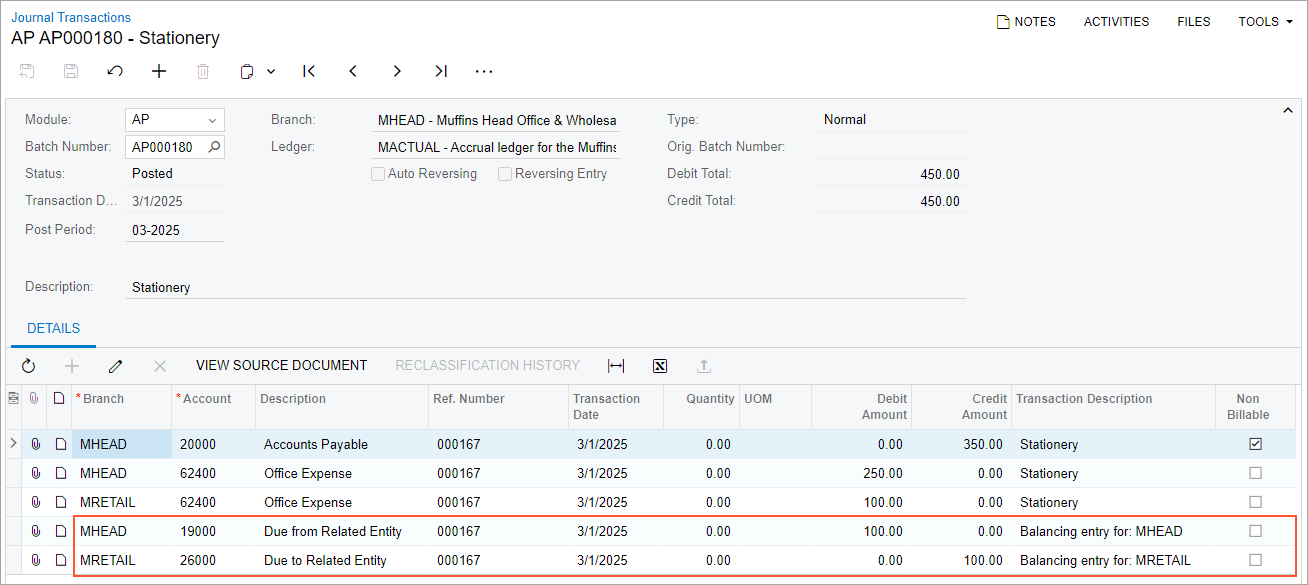Toggle Non Billable for Accounts Payable row

pyautogui.click(x=1255, y=444)
